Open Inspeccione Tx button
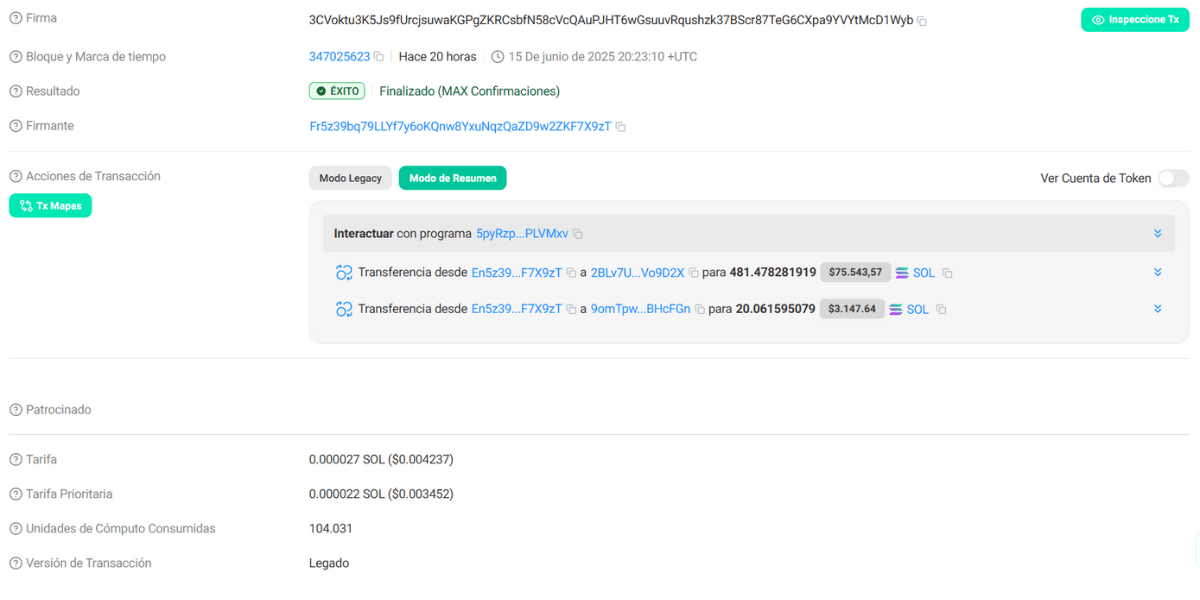This screenshot has width=1200, height=600. (1135, 20)
